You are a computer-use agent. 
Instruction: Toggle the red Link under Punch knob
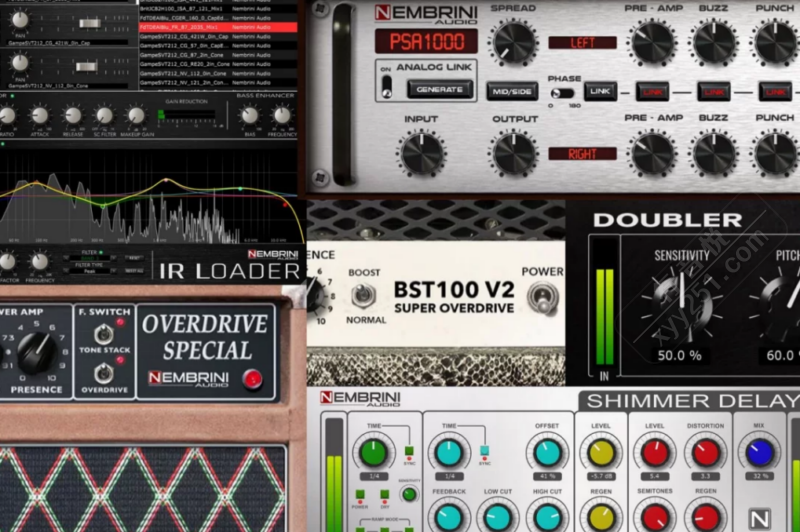775,92
